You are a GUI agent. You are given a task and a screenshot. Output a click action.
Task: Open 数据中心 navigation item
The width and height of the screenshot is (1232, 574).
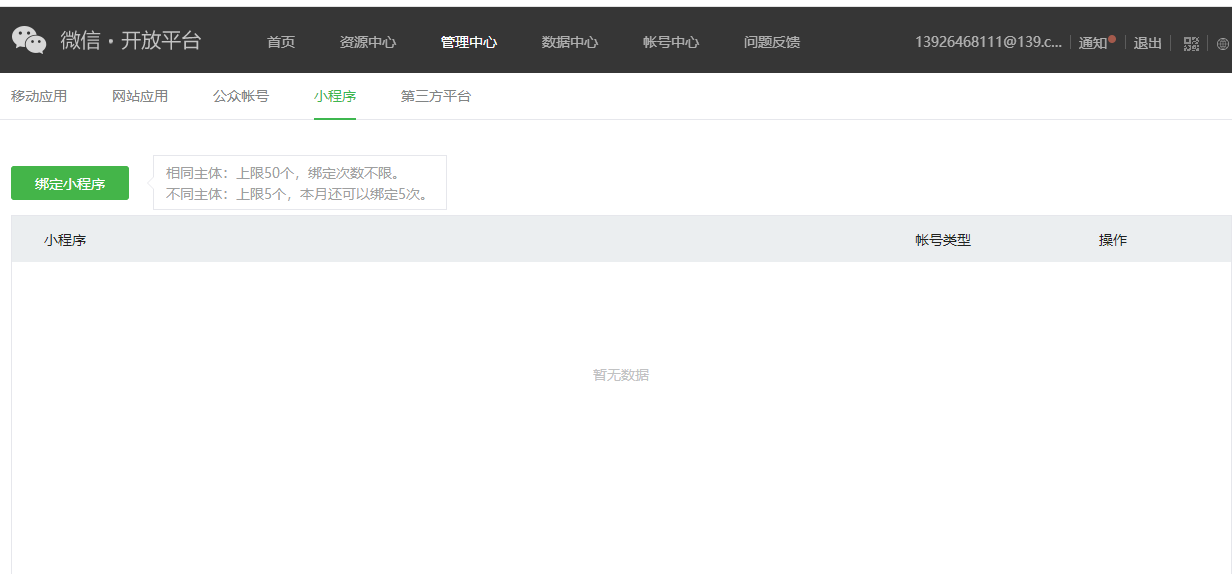pyautogui.click(x=570, y=42)
